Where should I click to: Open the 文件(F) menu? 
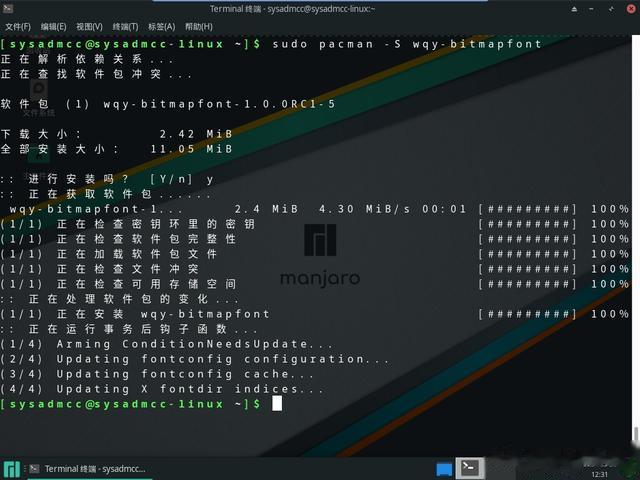pyautogui.click(x=18, y=27)
